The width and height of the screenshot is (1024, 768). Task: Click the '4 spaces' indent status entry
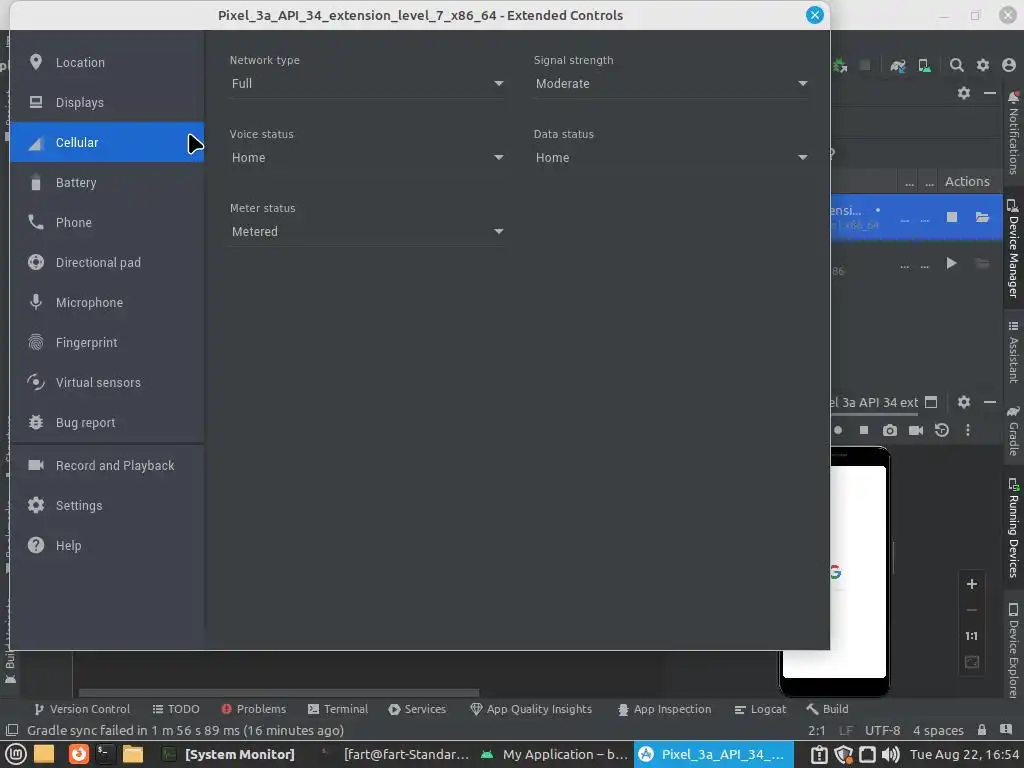(938, 730)
